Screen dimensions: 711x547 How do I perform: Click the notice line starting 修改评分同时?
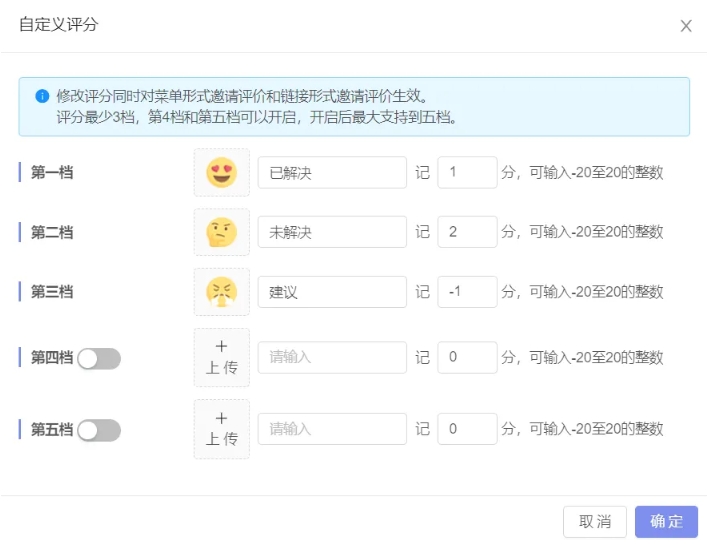242,96
